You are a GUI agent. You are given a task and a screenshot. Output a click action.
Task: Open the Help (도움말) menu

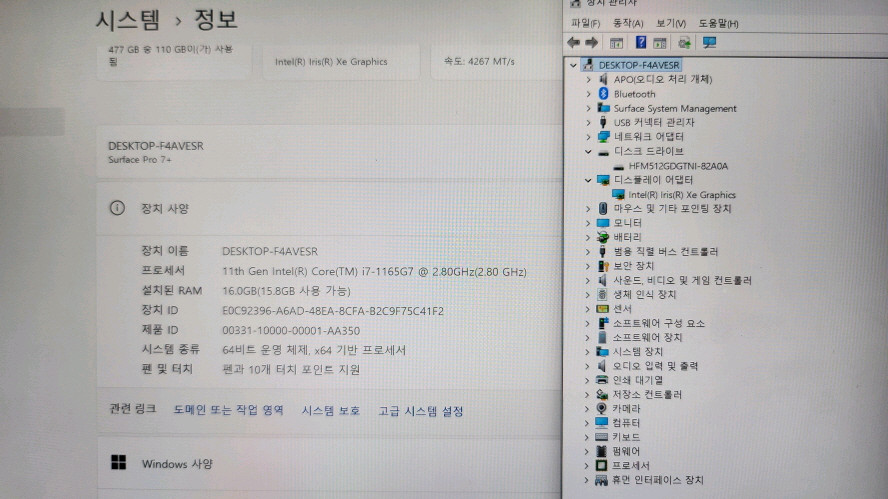point(718,23)
